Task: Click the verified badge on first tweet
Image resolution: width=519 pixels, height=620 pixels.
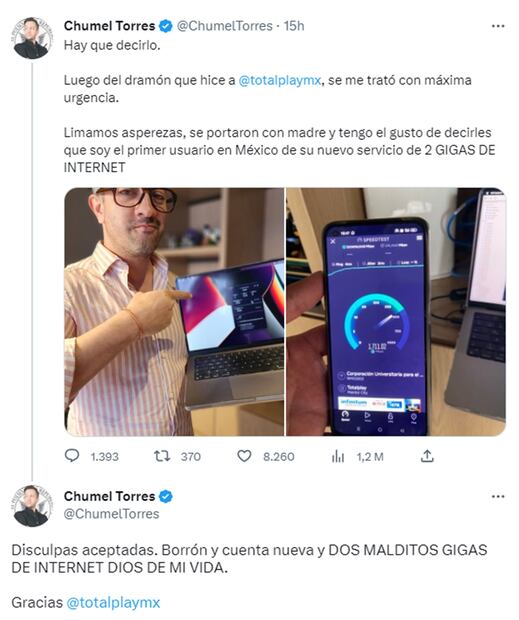Action: [166, 26]
